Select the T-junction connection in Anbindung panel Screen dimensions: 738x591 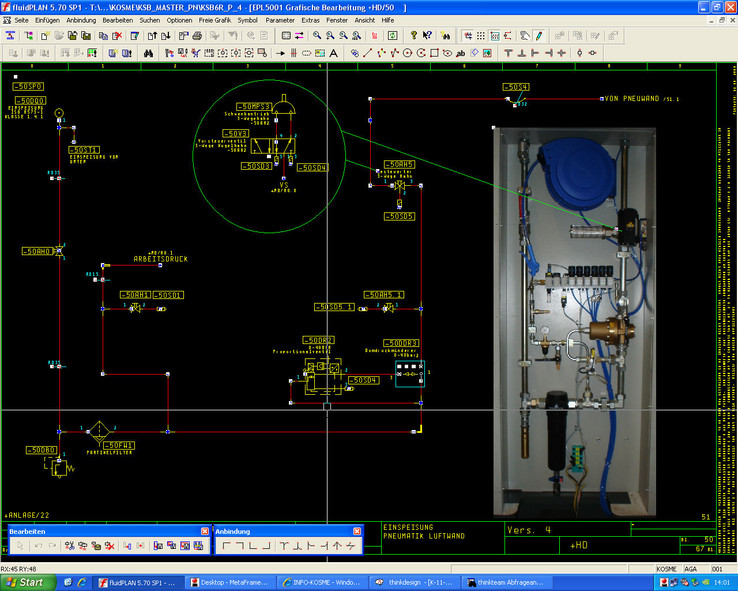pos(284,546)
